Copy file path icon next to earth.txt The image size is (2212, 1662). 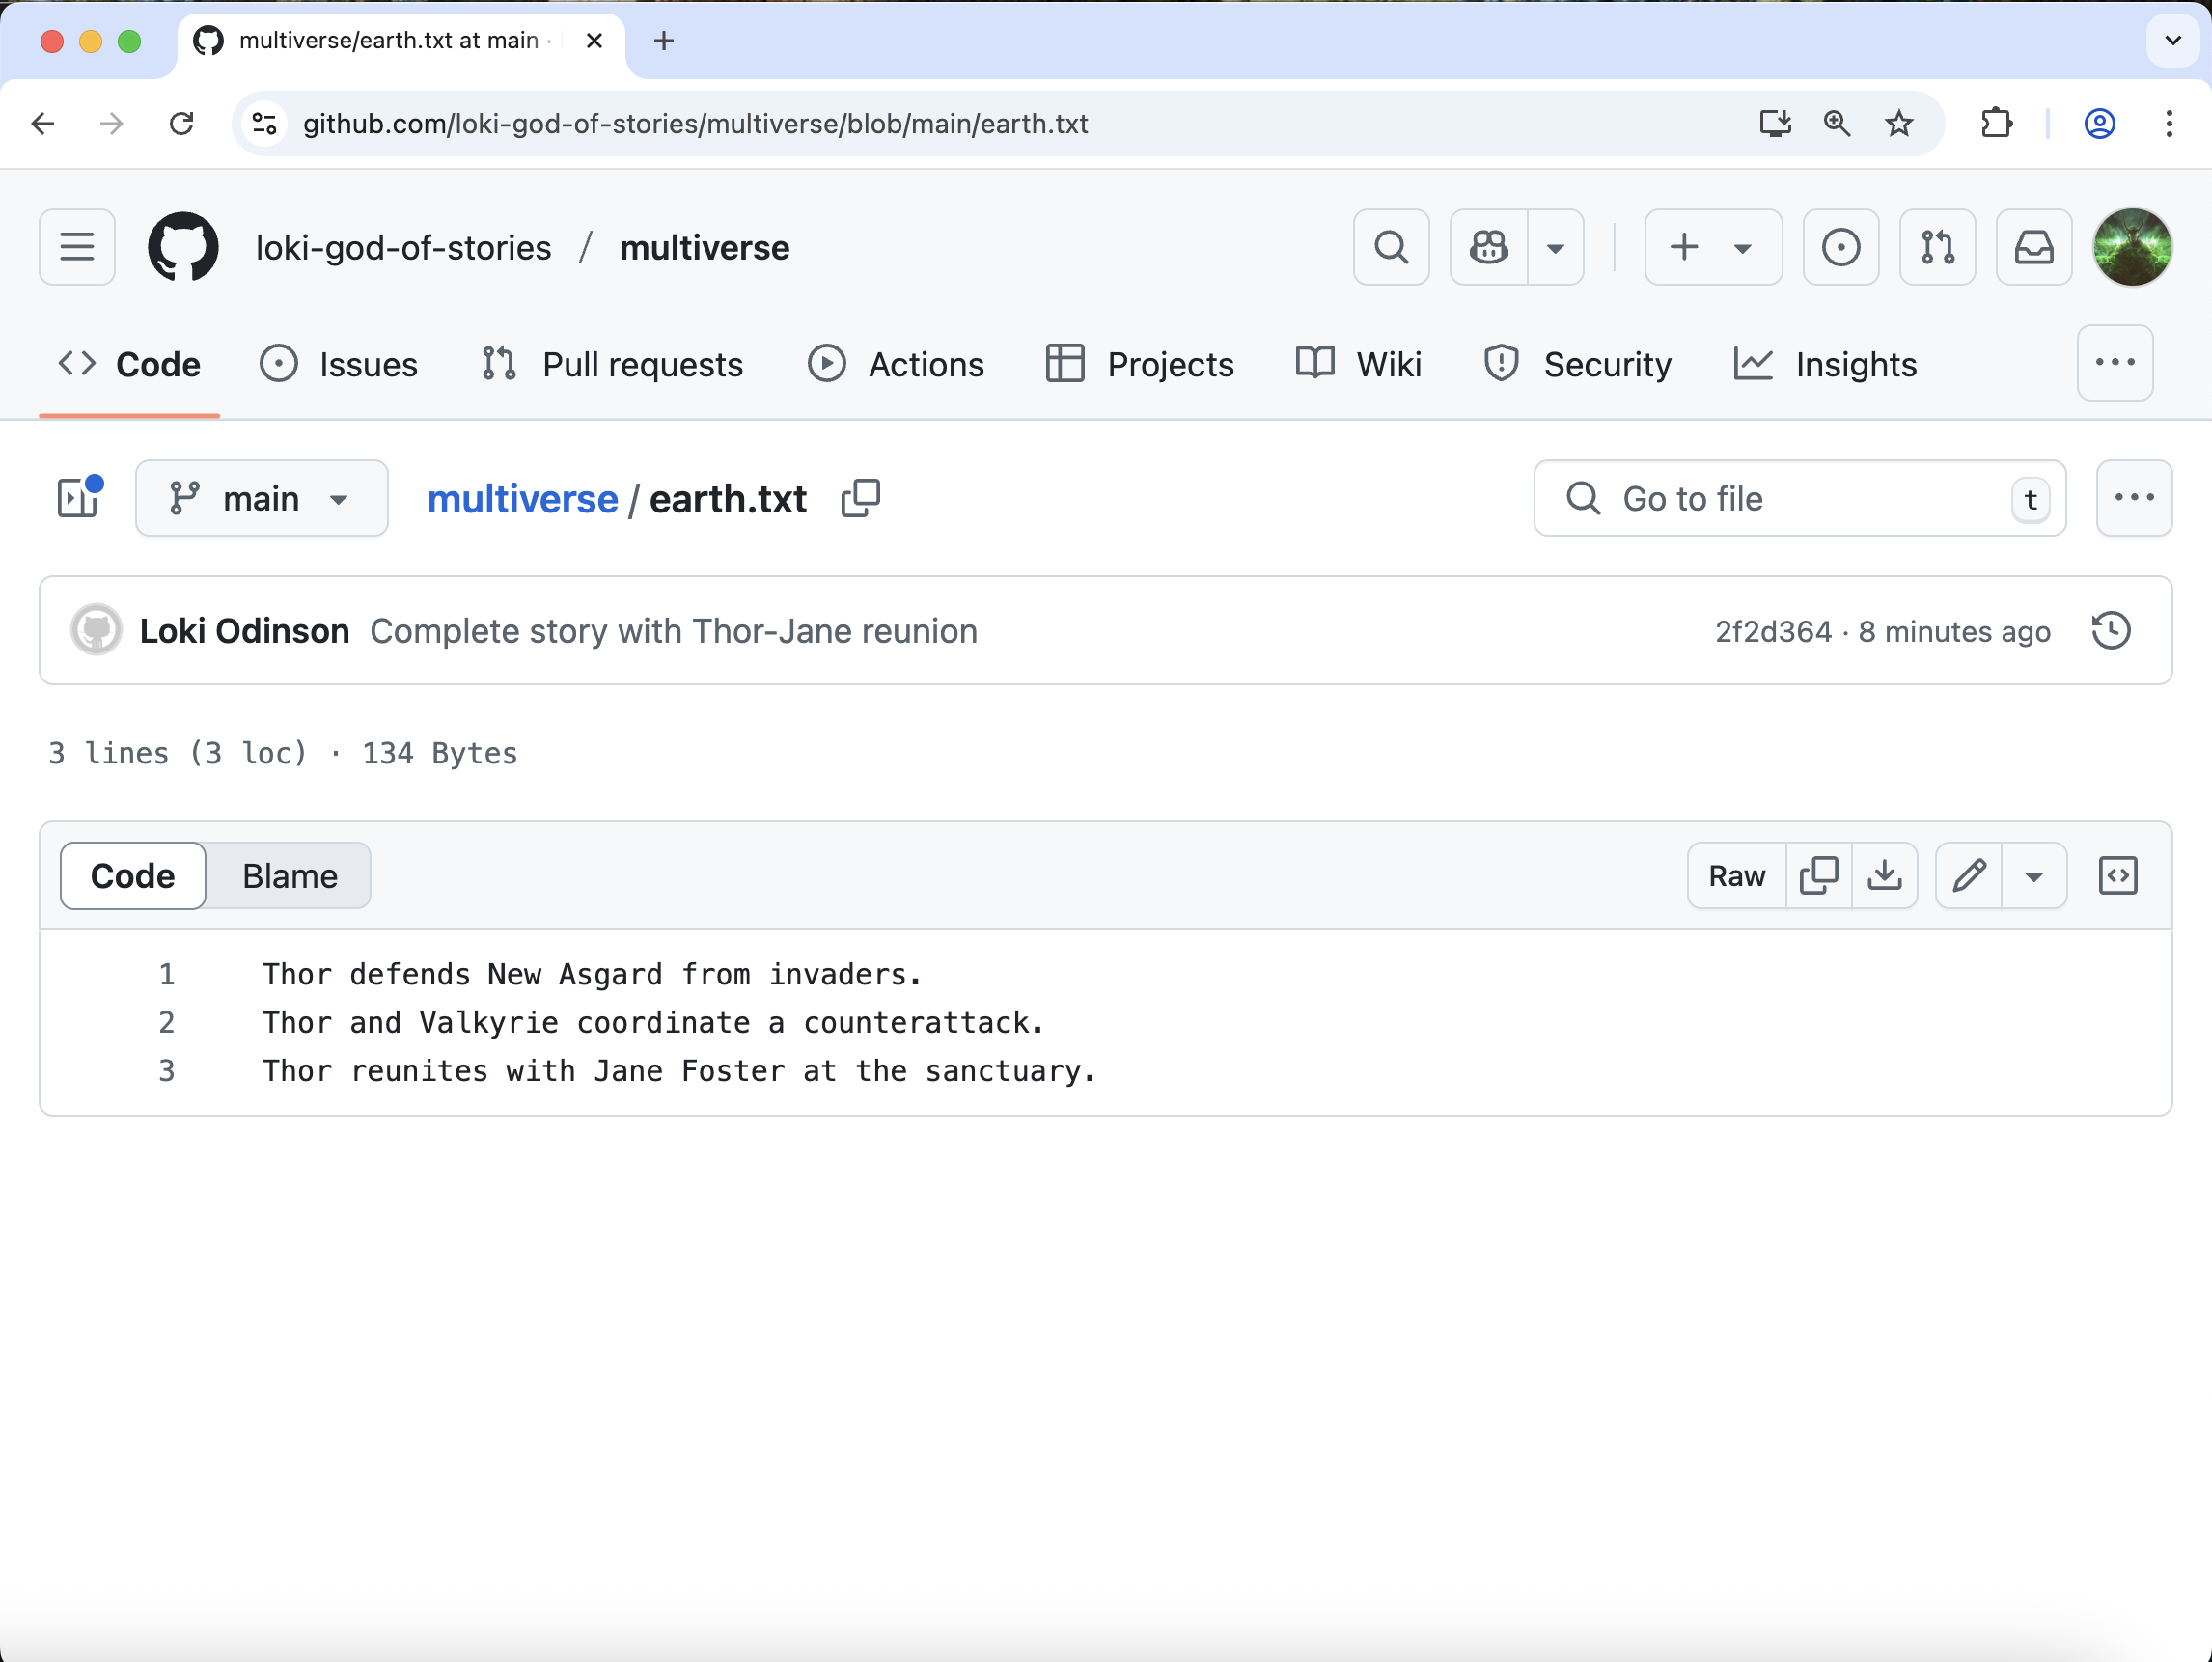pyautogui.click(x=860, y=498)
